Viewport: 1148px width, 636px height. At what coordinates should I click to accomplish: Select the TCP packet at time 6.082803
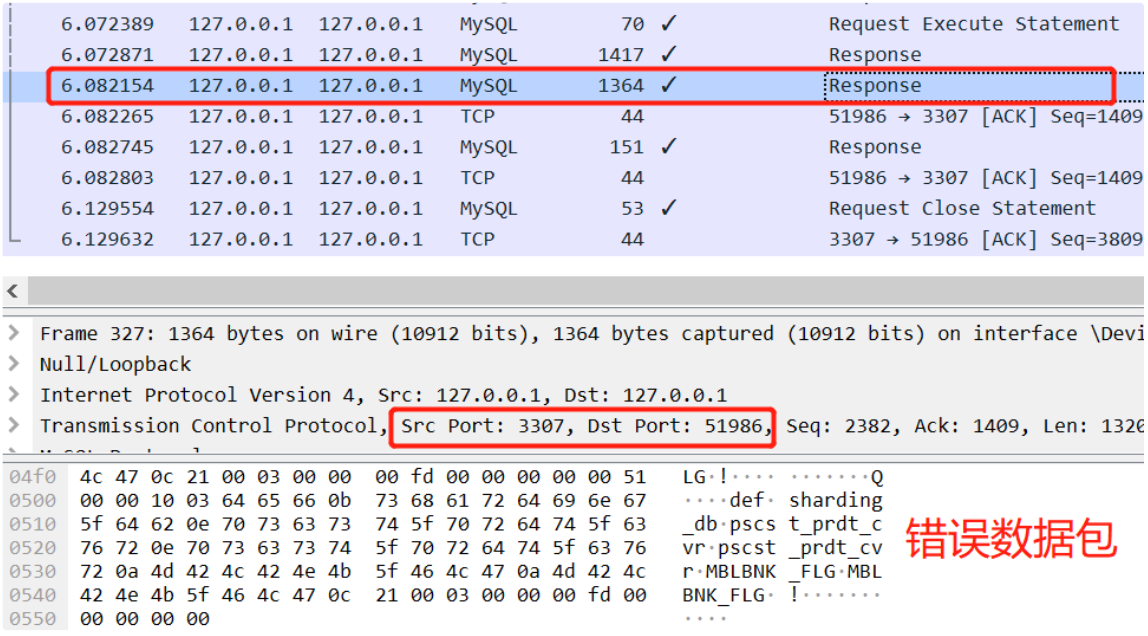[573, 178]
